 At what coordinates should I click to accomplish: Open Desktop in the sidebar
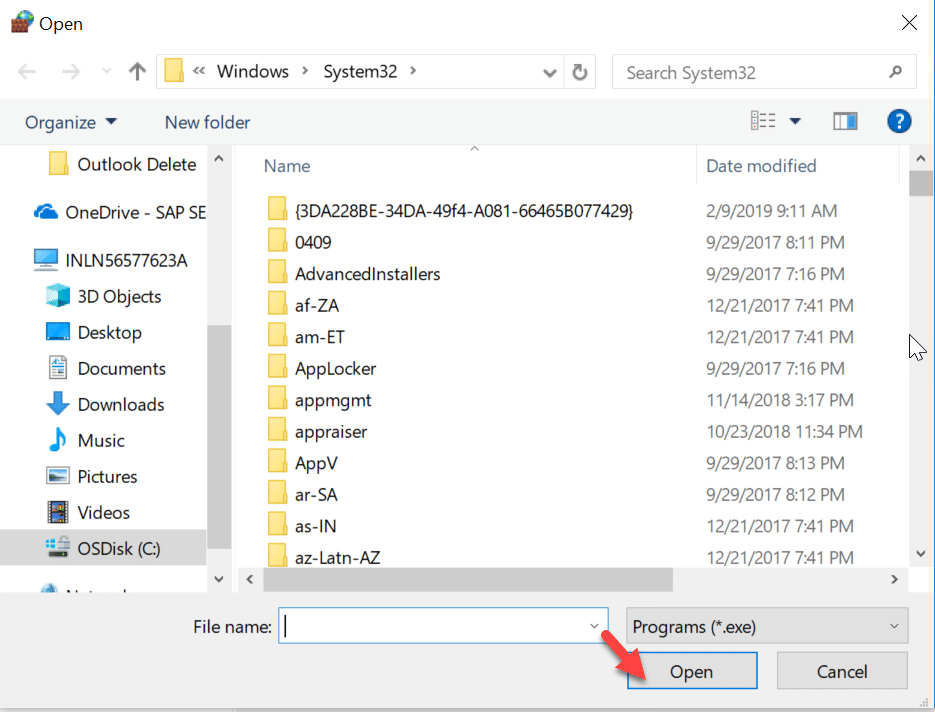[x=94, y=332]
